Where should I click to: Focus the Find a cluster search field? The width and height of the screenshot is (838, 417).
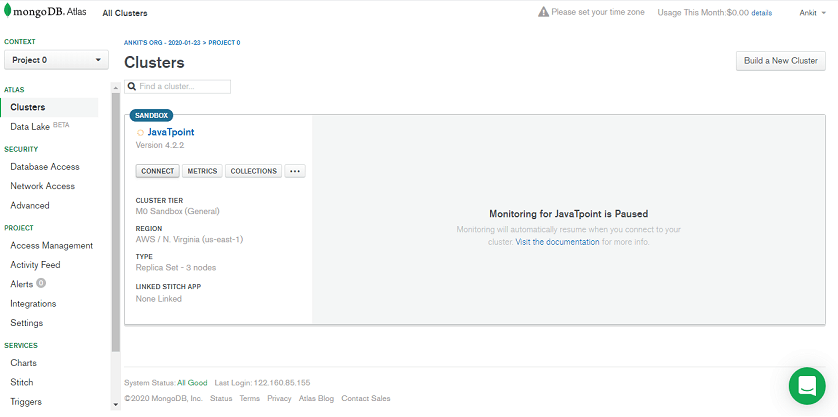pyautogui.click(x=177, y=87)
